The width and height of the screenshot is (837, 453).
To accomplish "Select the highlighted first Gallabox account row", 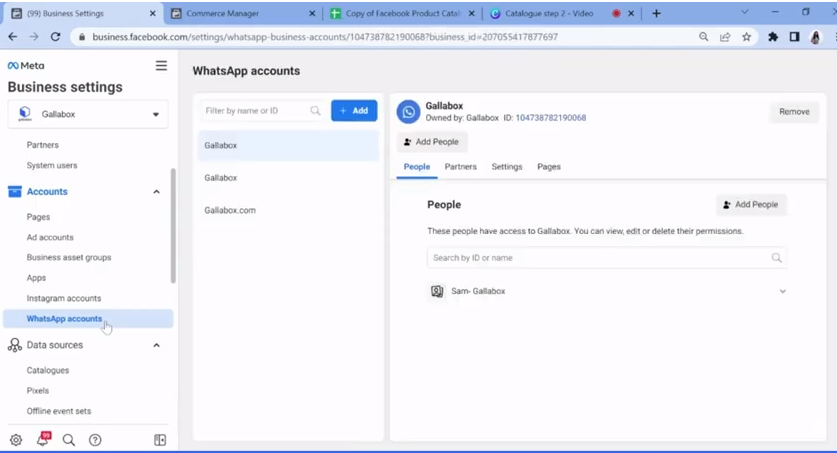I will point(288,145).
